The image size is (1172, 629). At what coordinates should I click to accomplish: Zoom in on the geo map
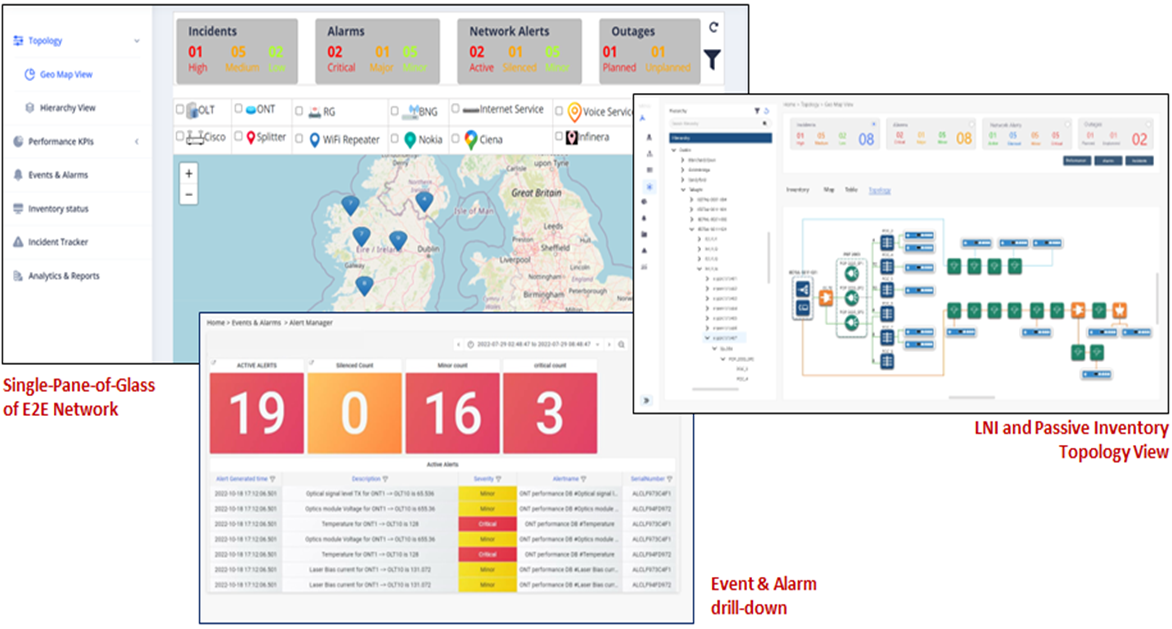[x=189, y=173]
